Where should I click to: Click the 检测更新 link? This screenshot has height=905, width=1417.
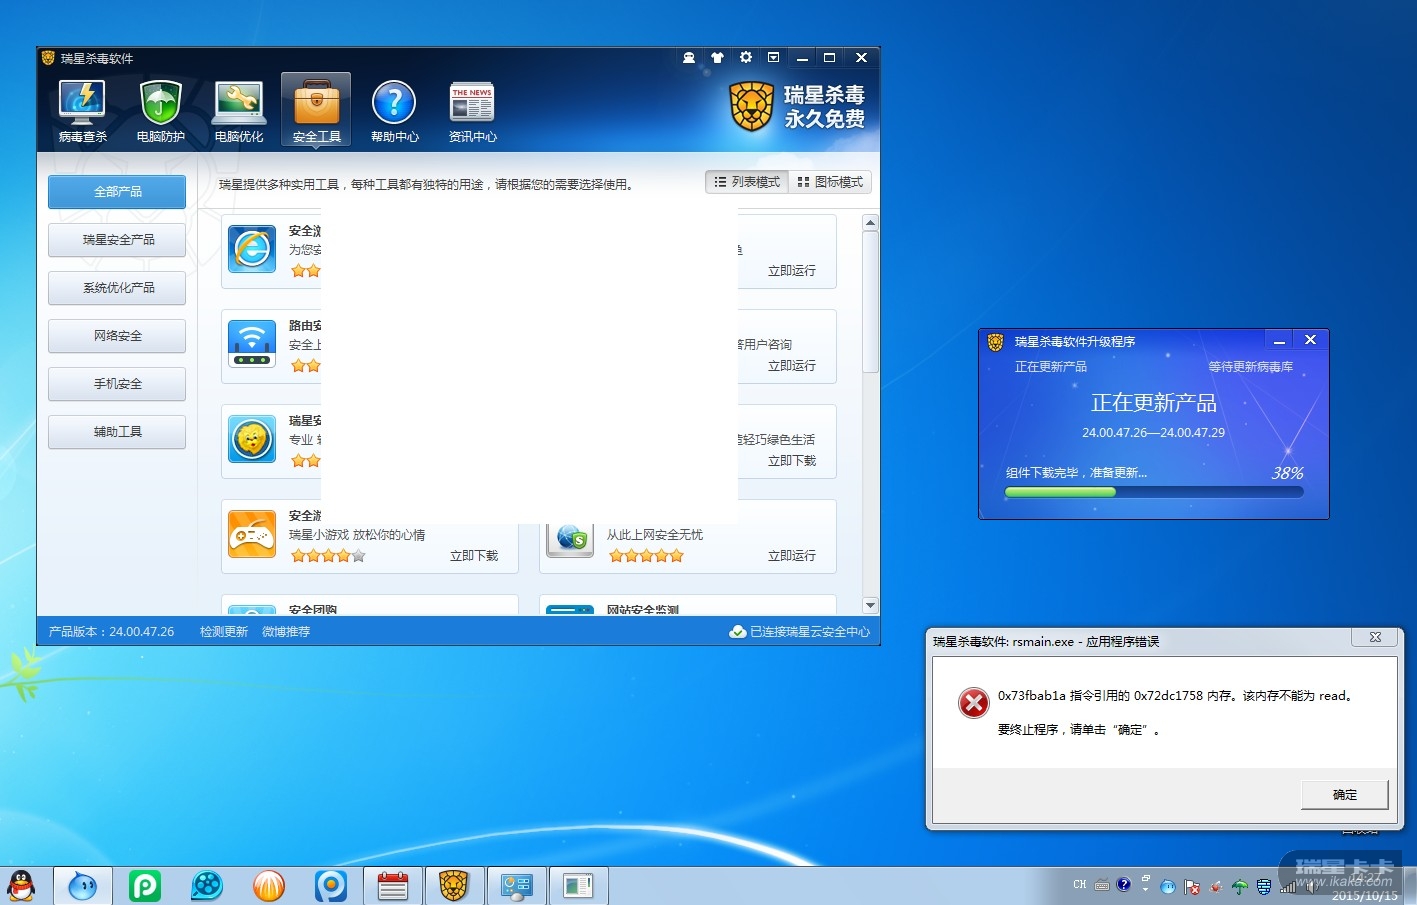click(x=224, y=632)
